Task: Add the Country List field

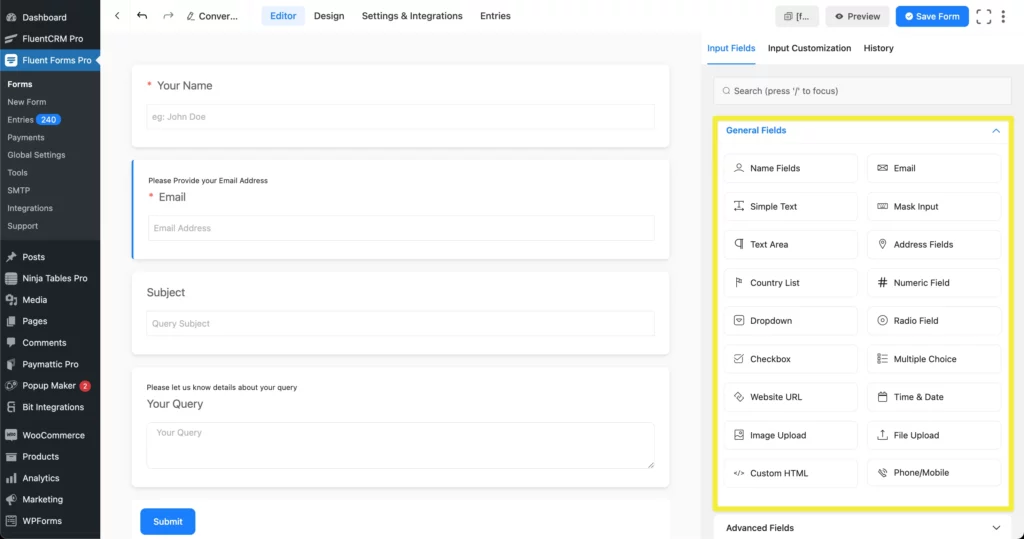Action: click(790, 283)
